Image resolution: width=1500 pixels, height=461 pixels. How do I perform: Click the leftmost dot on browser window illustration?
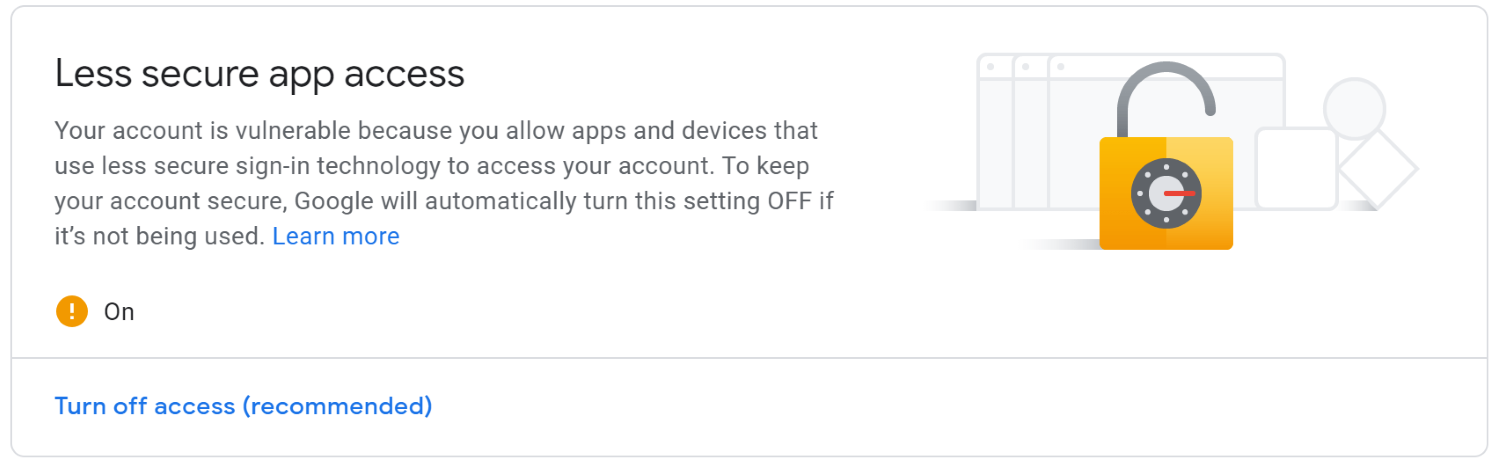point(990,67)
